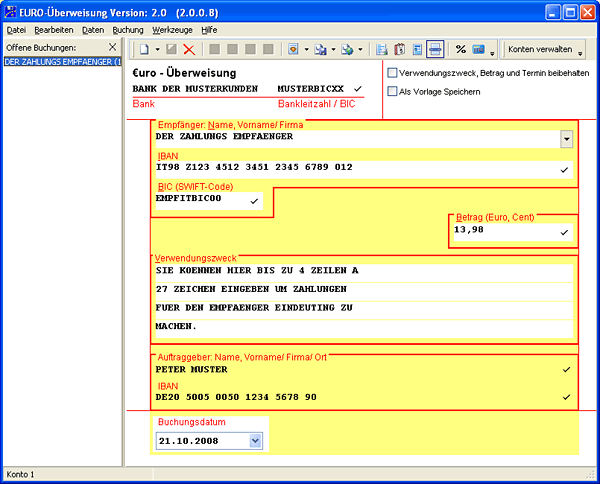Minimize the EURO-Überweisung window

(x=553, y=12)
